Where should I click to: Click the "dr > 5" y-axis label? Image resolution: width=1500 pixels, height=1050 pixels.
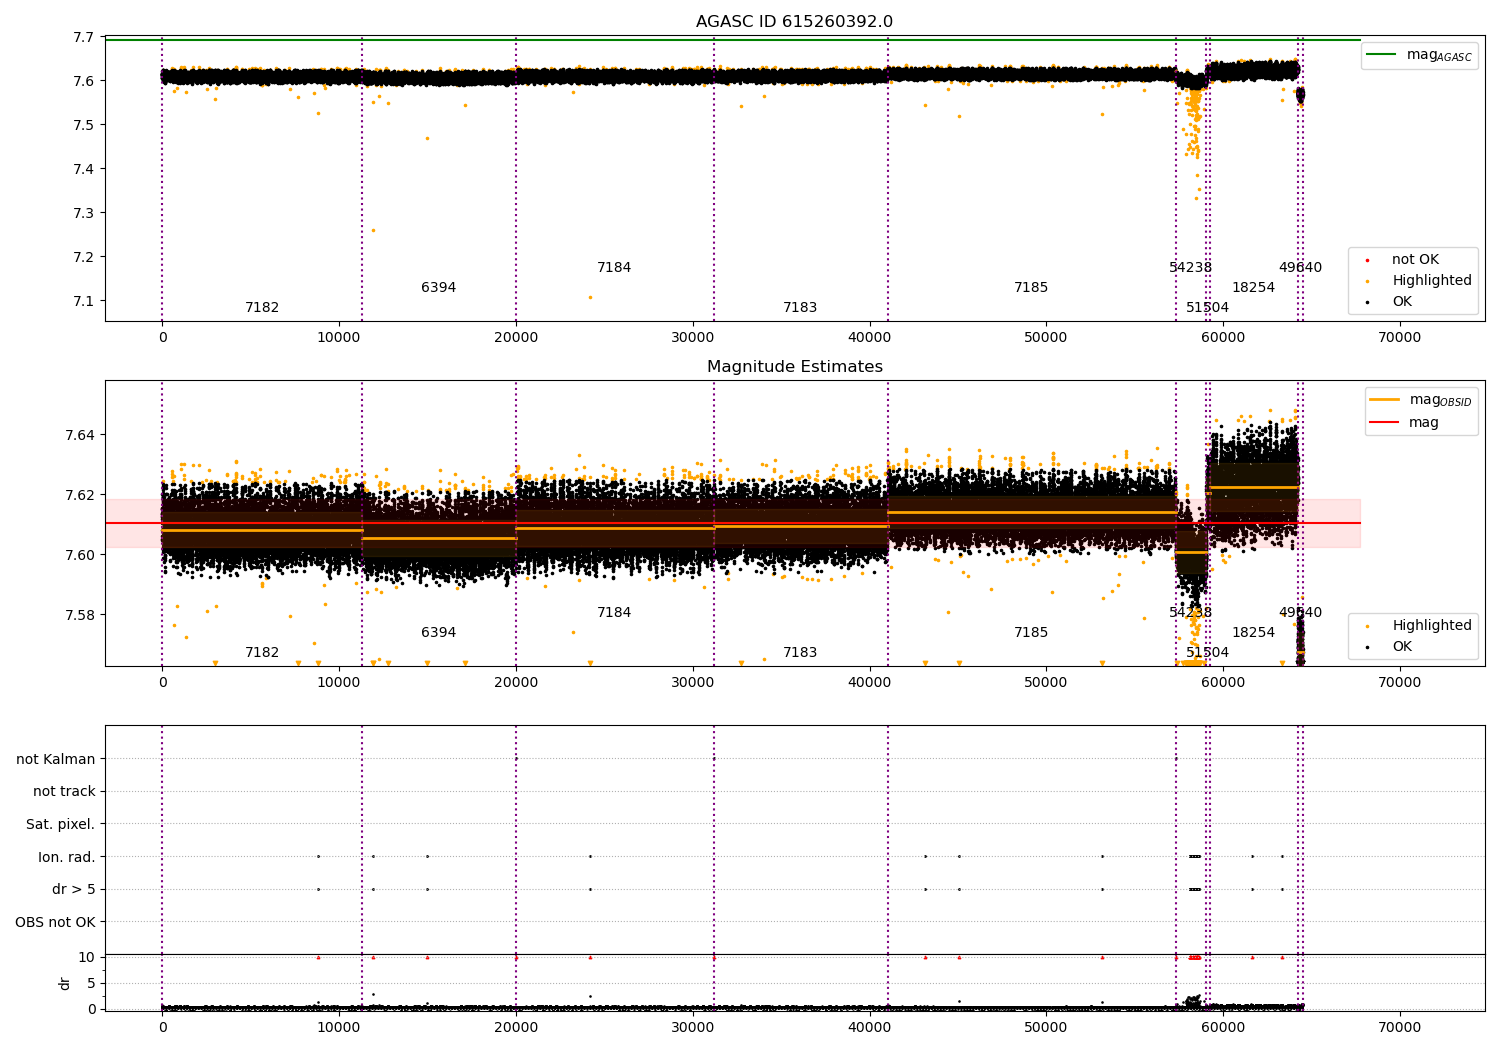74,889
